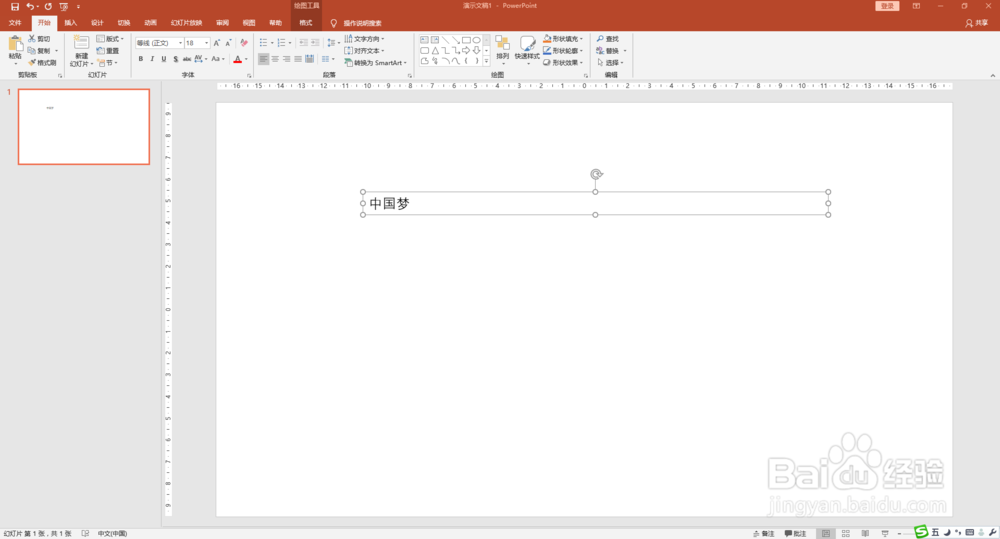The height and width of the screenshot is (539, 1000).
Task: Start slideshow from beginning icon
Action: click(x=64, y=6)
